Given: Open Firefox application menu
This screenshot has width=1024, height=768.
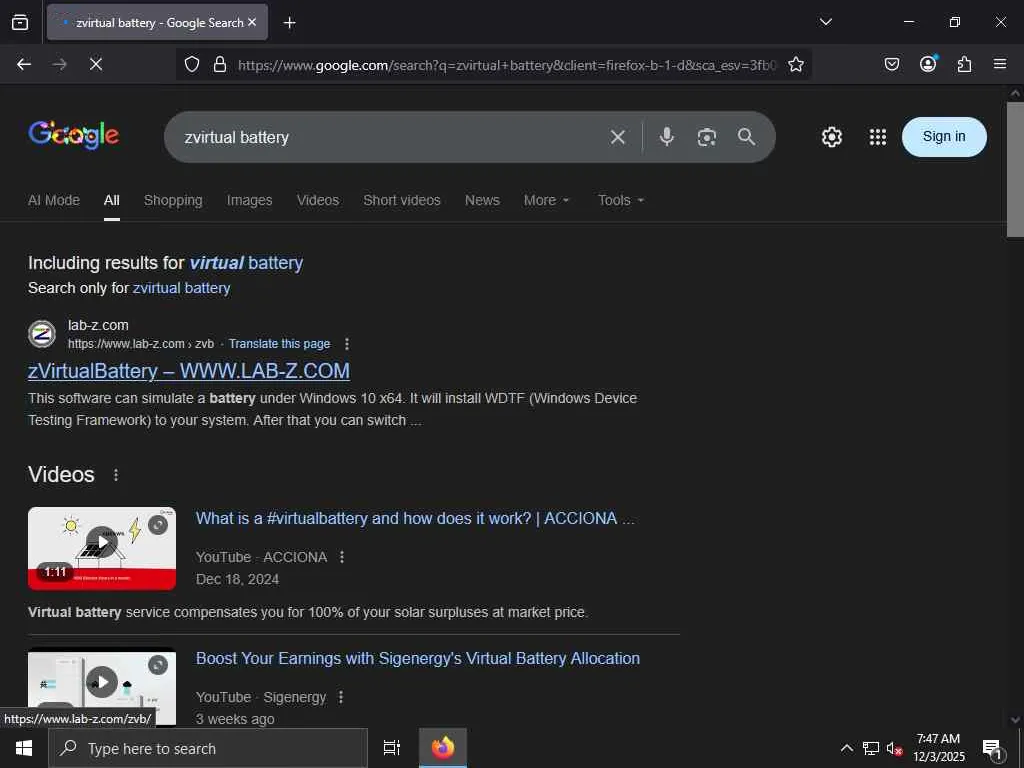Looking at the screenshot, I should click(1000, 64).
